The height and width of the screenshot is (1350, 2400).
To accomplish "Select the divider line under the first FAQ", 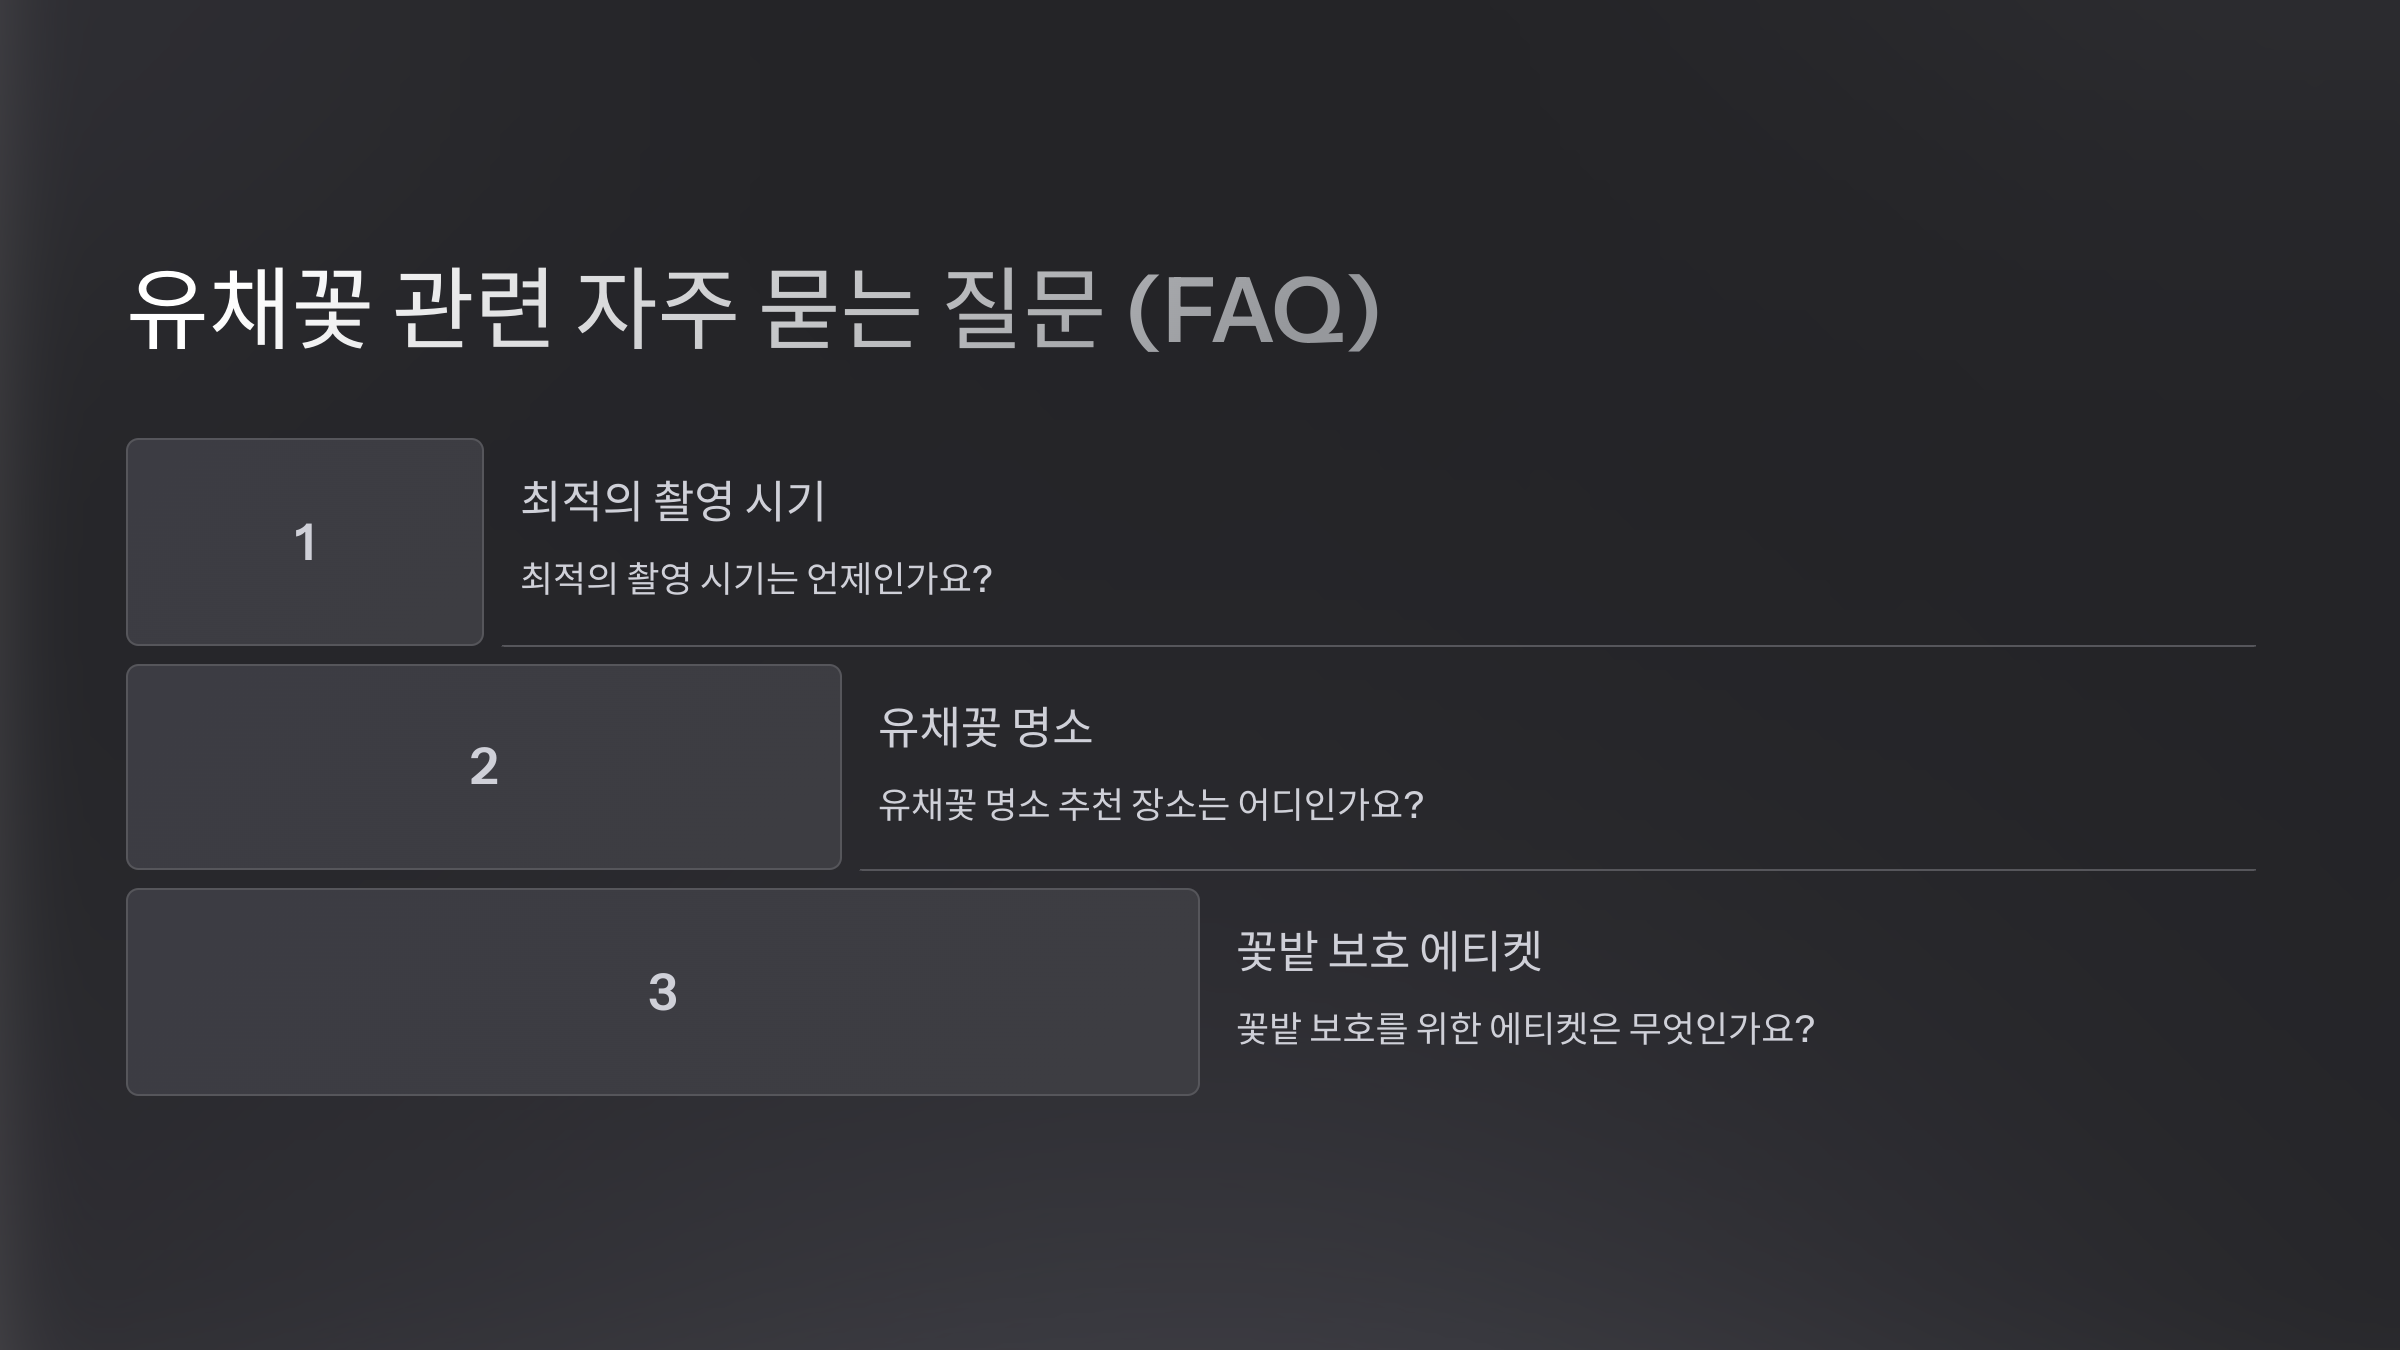I will (x=1379, y=646).
